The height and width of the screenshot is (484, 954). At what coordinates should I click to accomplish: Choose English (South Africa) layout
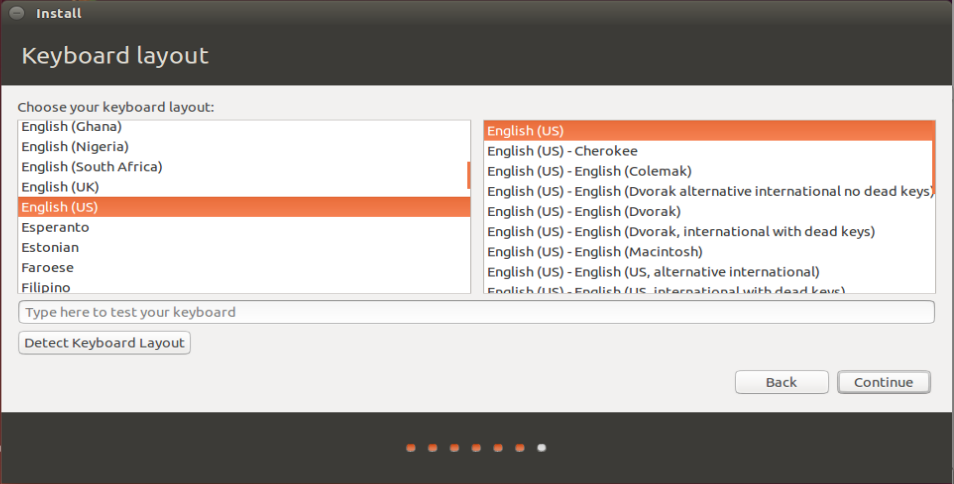243,167
